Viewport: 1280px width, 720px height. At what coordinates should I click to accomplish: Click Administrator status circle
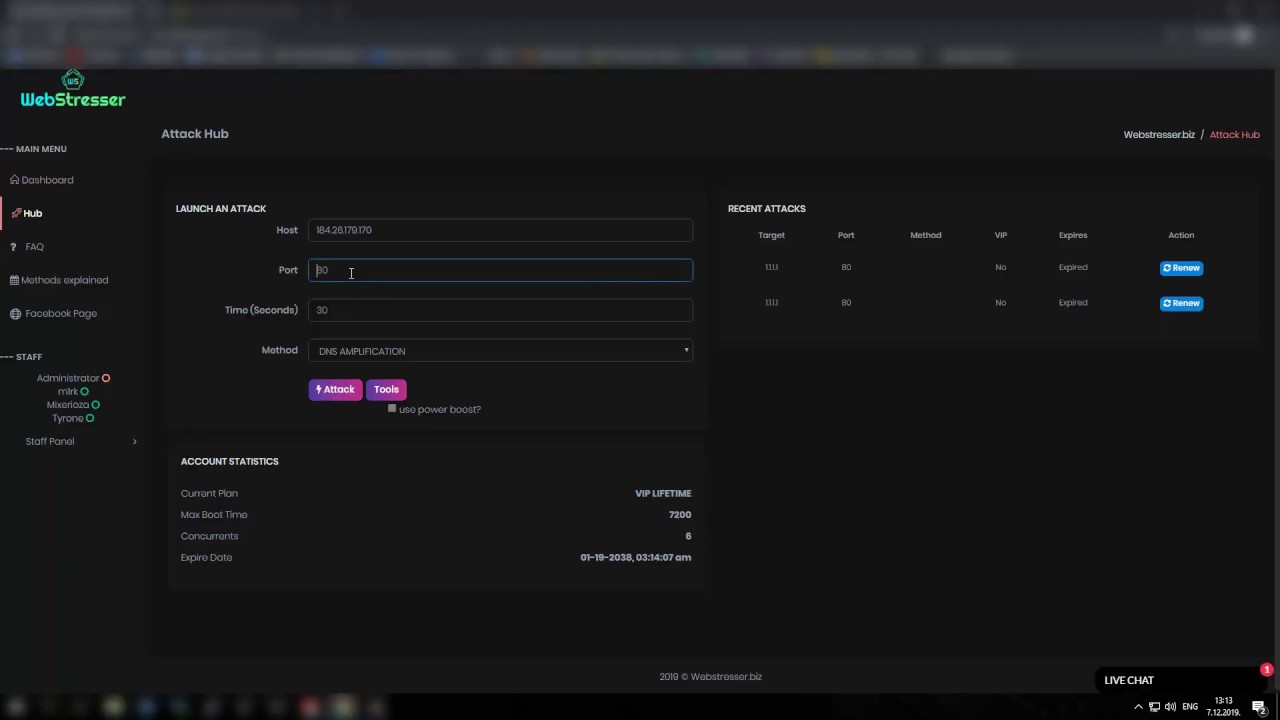coord(106,378)
